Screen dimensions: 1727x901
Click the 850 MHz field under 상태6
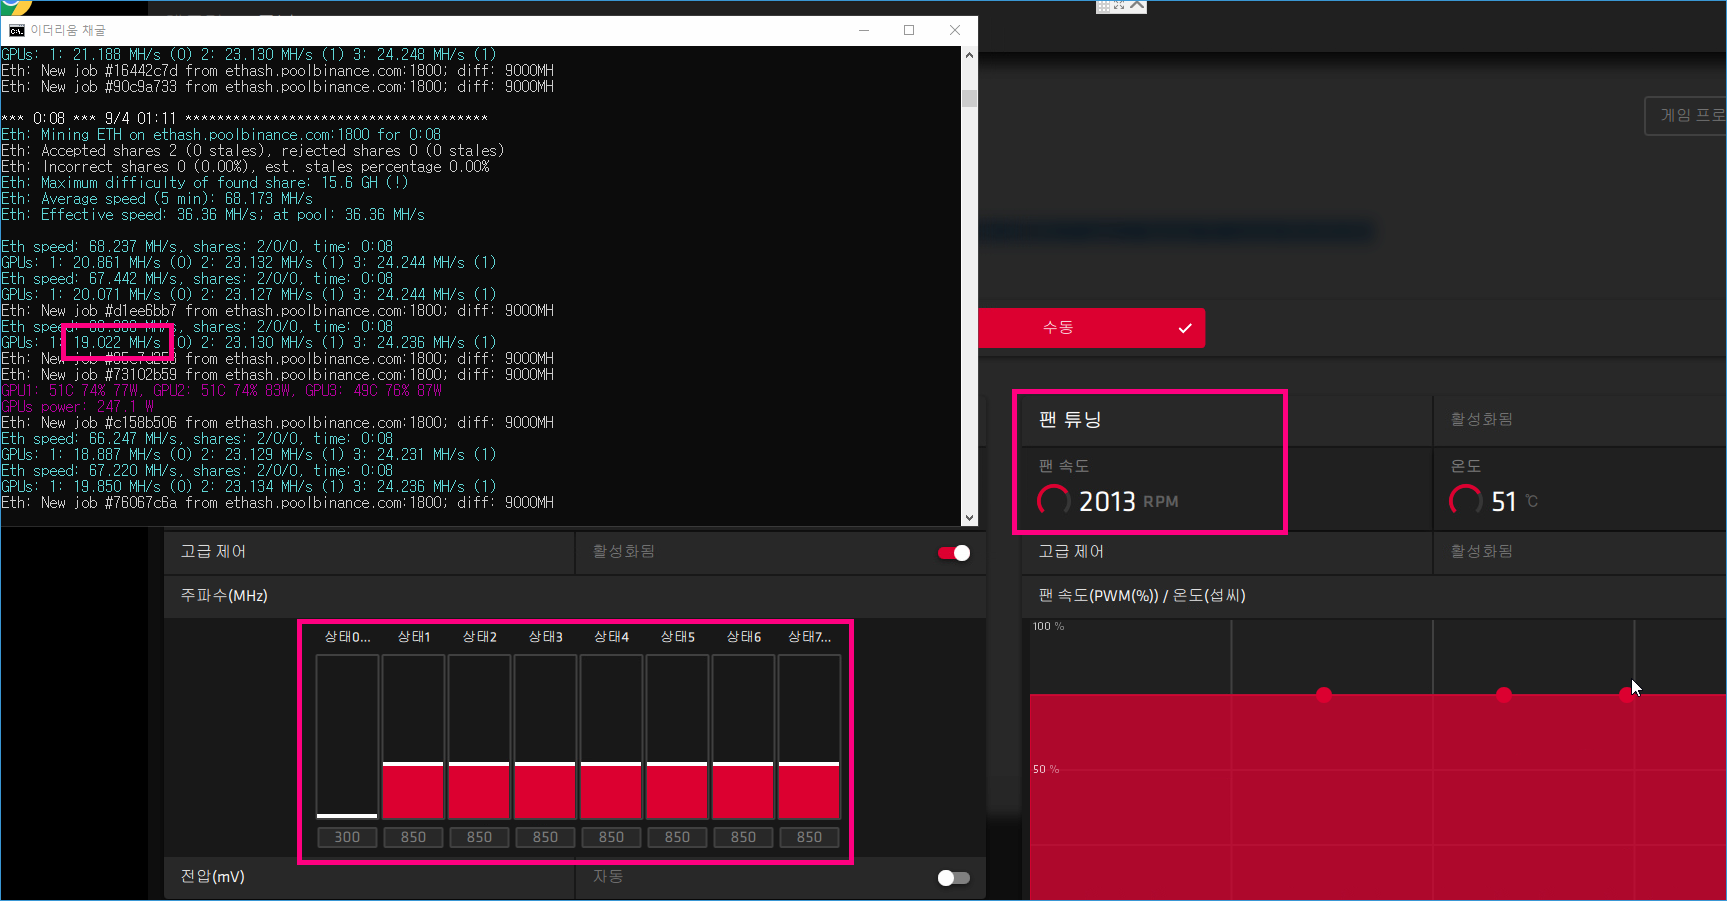(743, 837)
